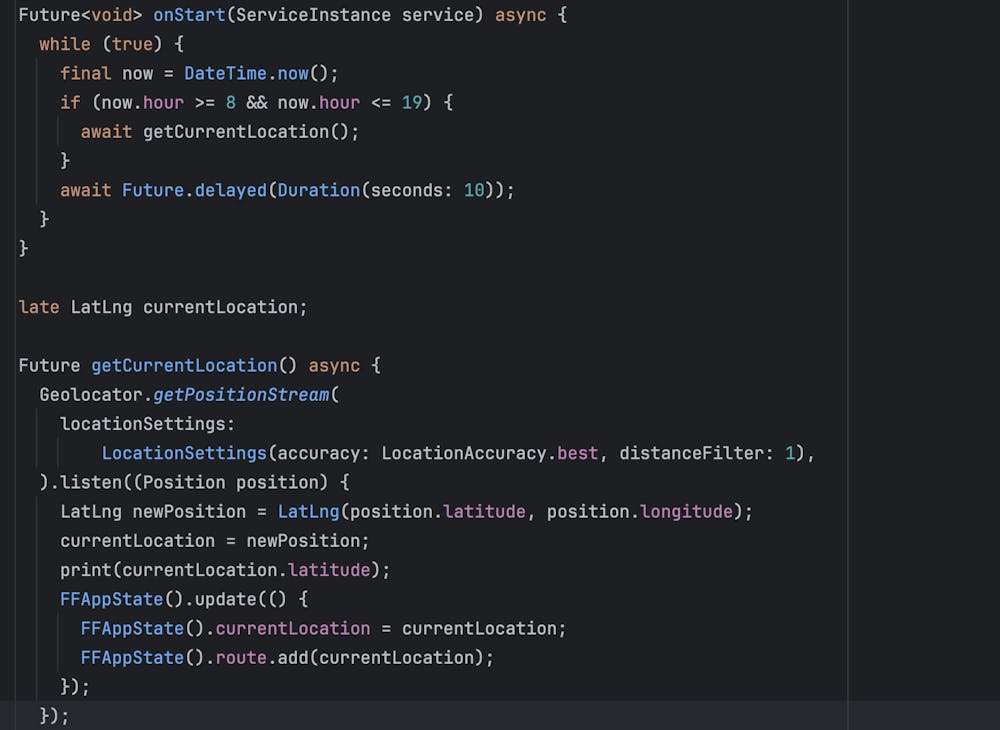Click 'distanceFilter: 1' argument

click(x=707, y=453)
